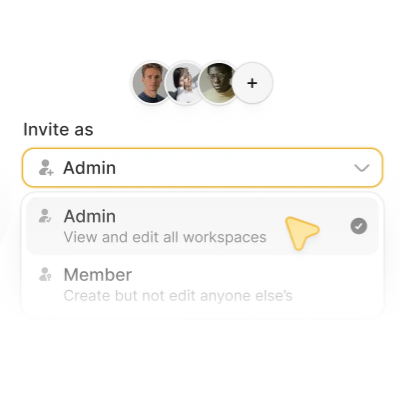
Task: Click the Member title in the list
Action: pos(98,275)
